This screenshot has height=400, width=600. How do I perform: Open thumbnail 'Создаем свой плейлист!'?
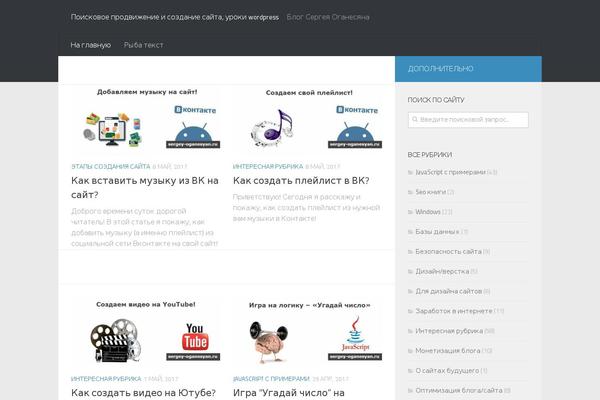point(308,119)
